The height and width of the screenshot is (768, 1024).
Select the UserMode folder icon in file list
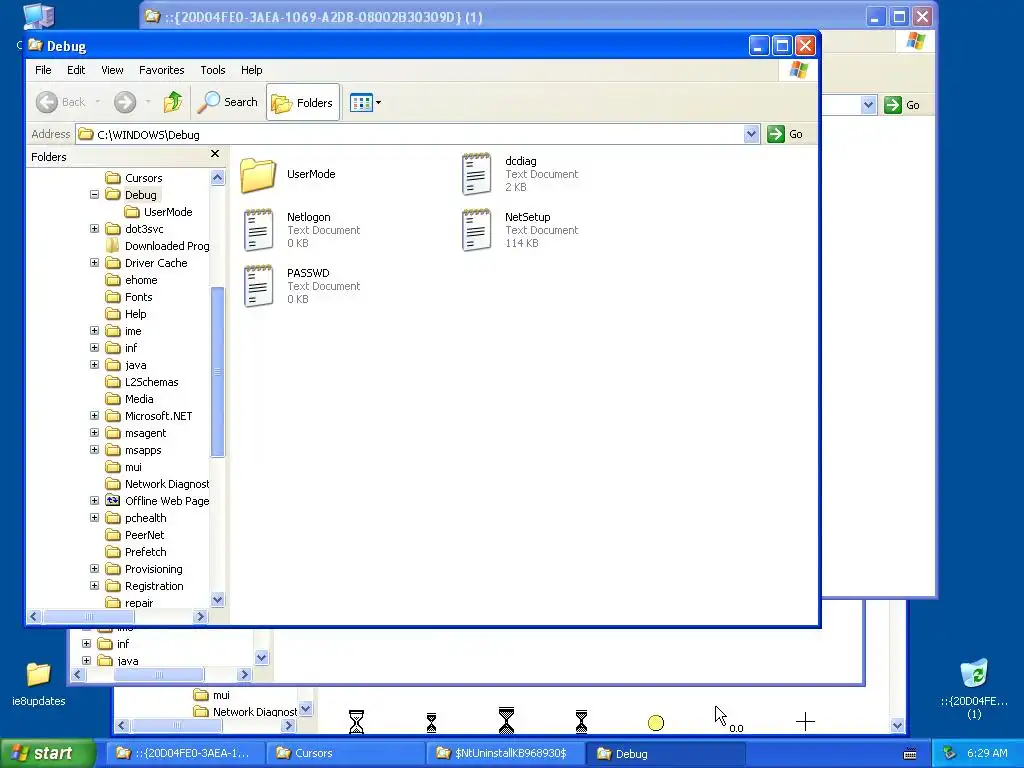coord(258,175)
